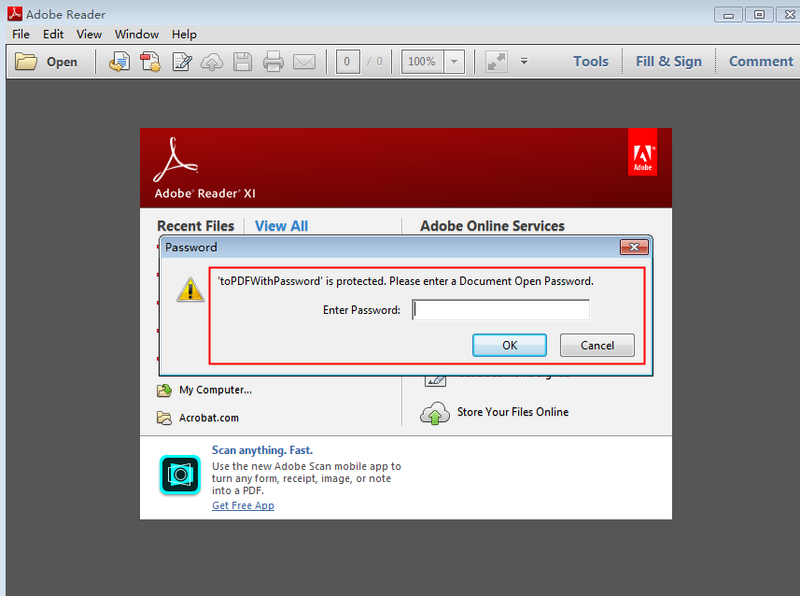Screen dimensions: 800x596
Task: Select the Email document icon
Action: pyautogui.click(x=303, y=61)
